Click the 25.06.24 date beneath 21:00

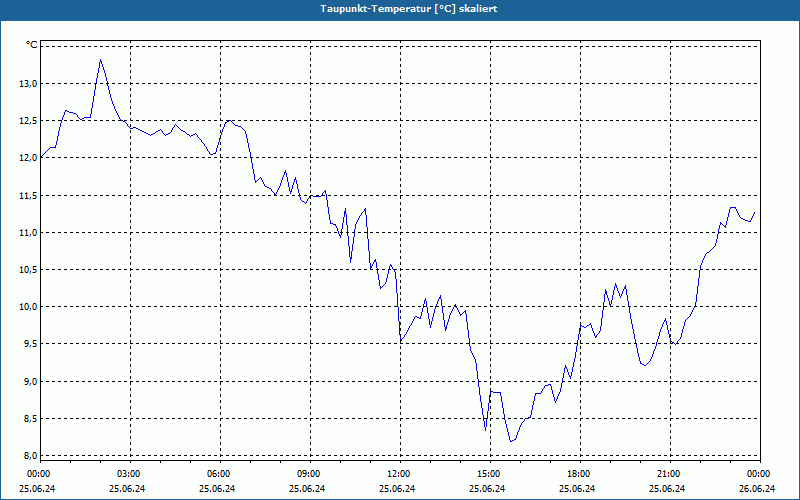(x=667, y=488)
